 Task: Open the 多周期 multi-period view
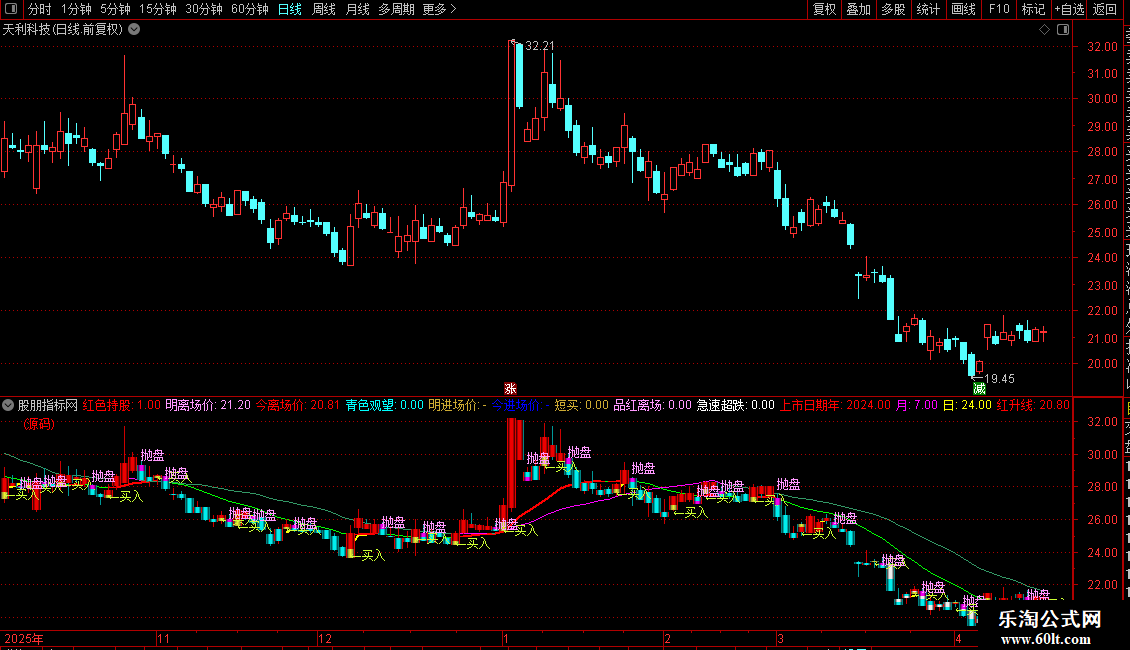click(396, 9)
